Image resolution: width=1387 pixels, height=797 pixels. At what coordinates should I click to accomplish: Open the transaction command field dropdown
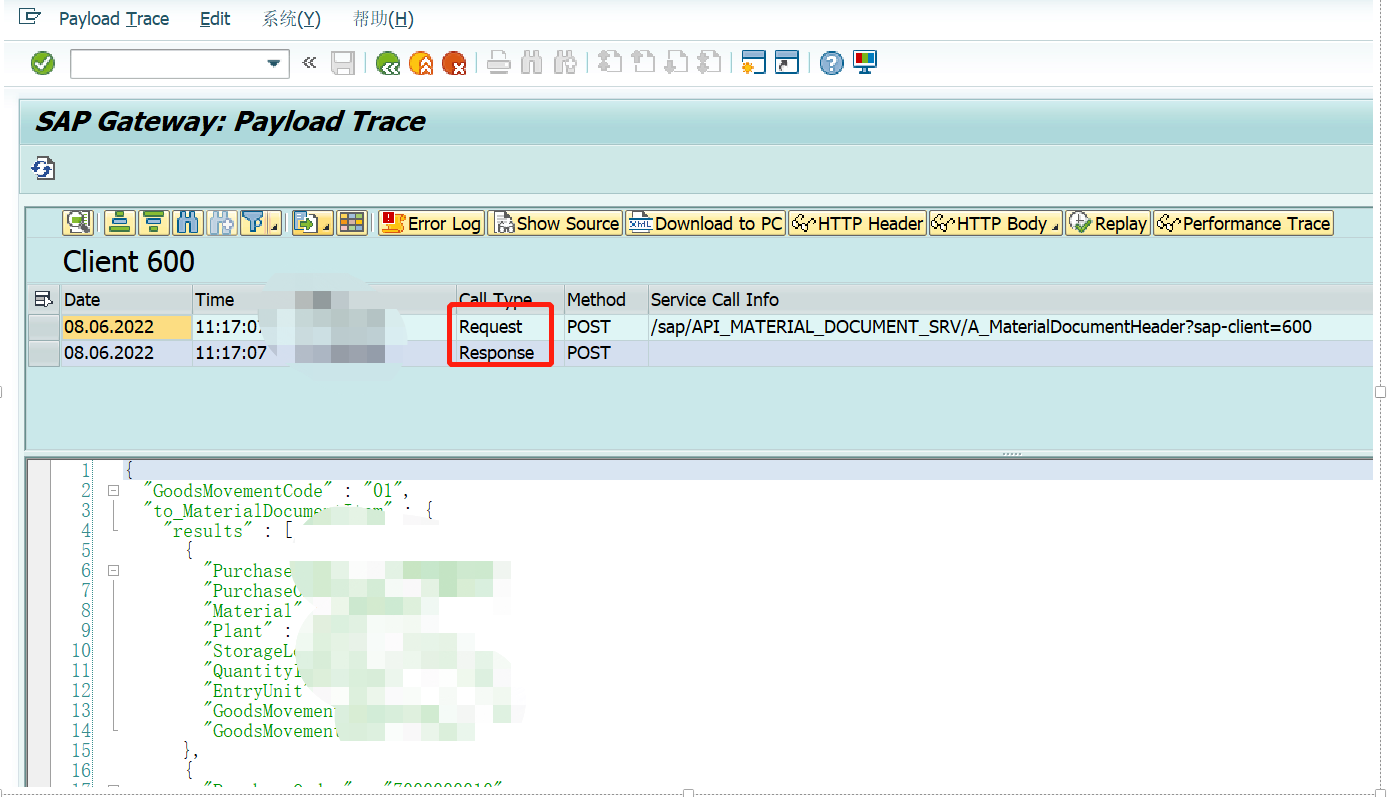click(274, 64)
